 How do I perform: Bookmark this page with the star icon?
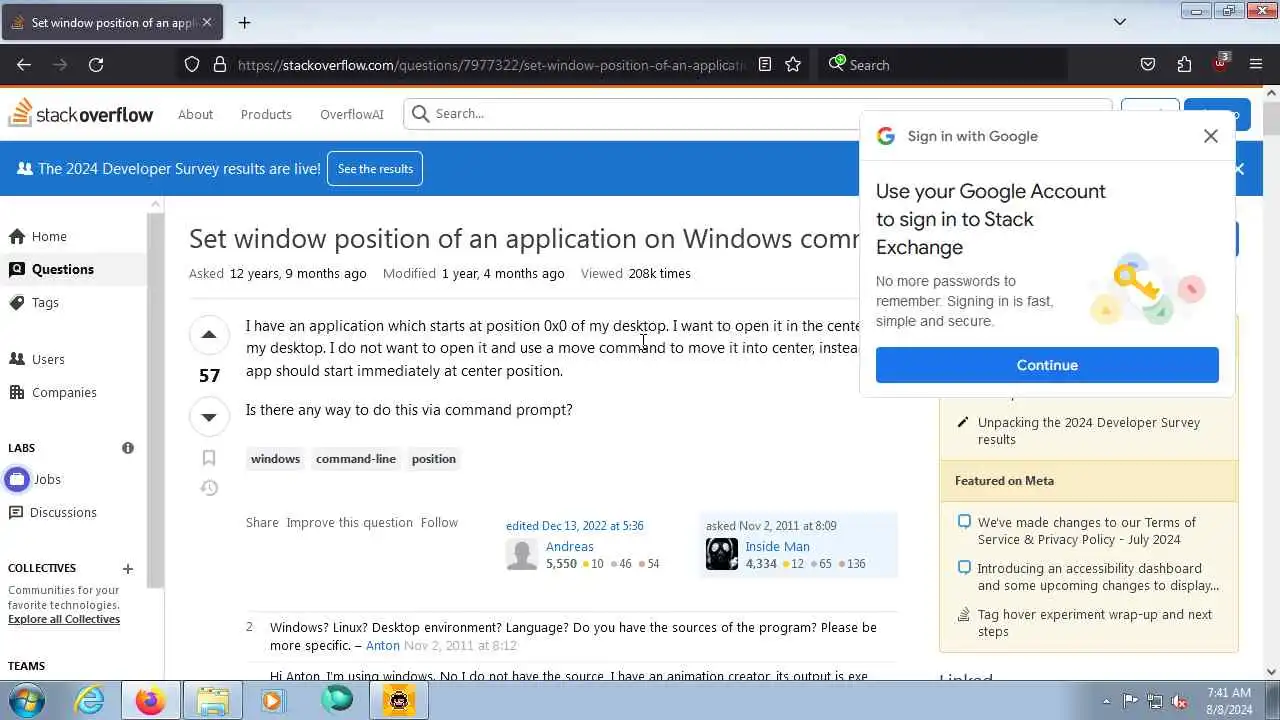click(x=793, y=65)
